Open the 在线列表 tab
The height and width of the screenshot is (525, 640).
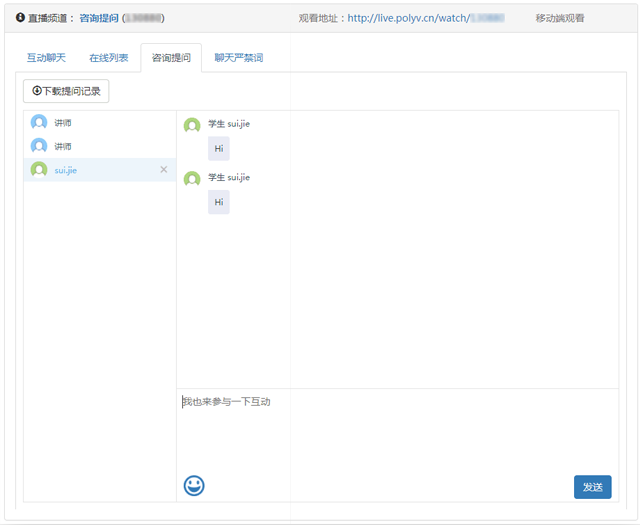point(109,58)
